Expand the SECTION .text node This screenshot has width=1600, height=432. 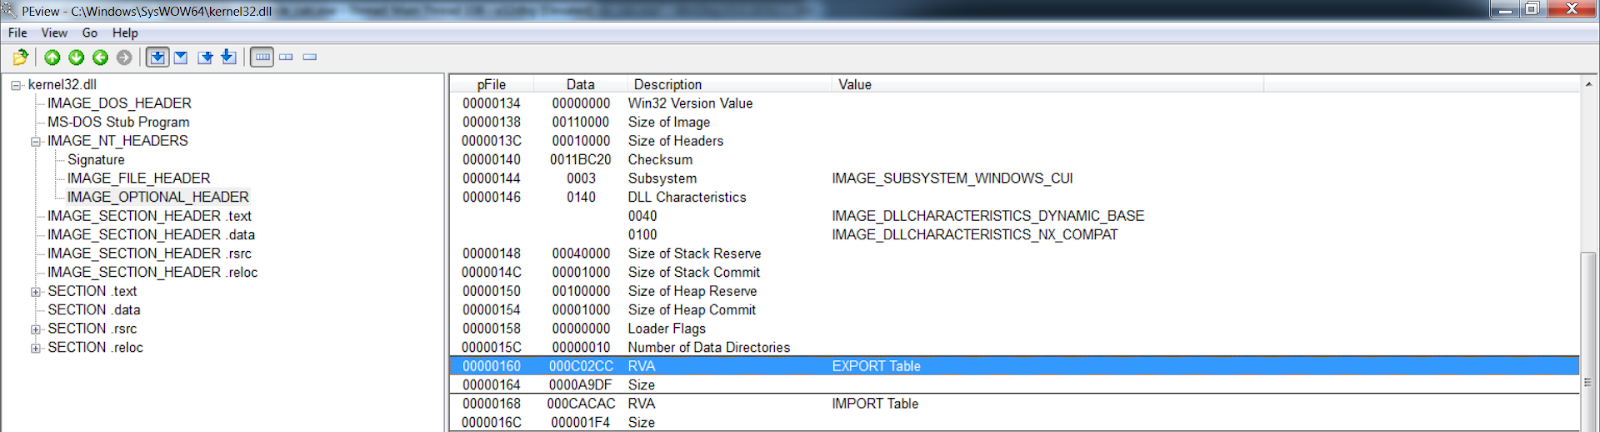[x=36, y=292]
